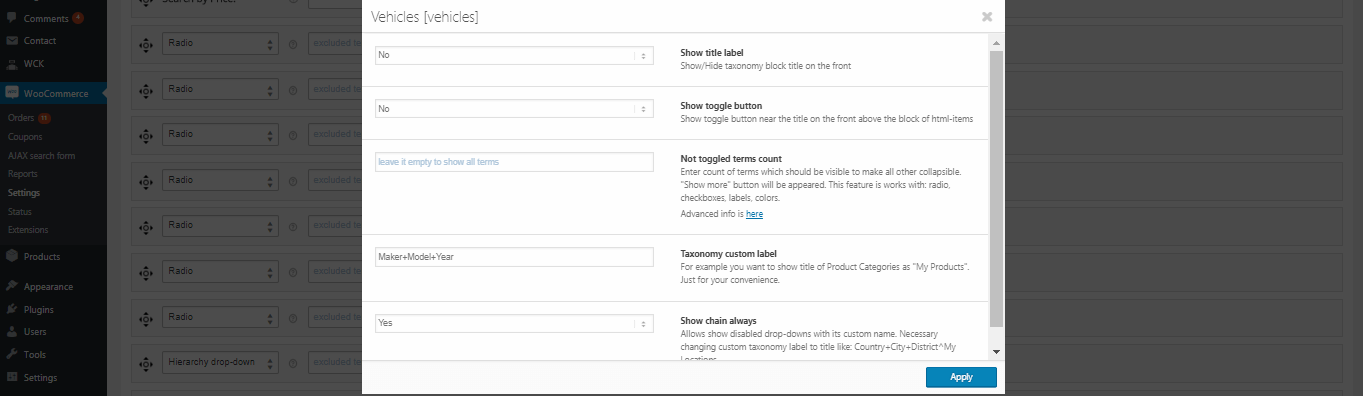This screenshot has height=396, width=1363.
Task: Click the Plugins plug icon
Action: (x=12, y=309)
